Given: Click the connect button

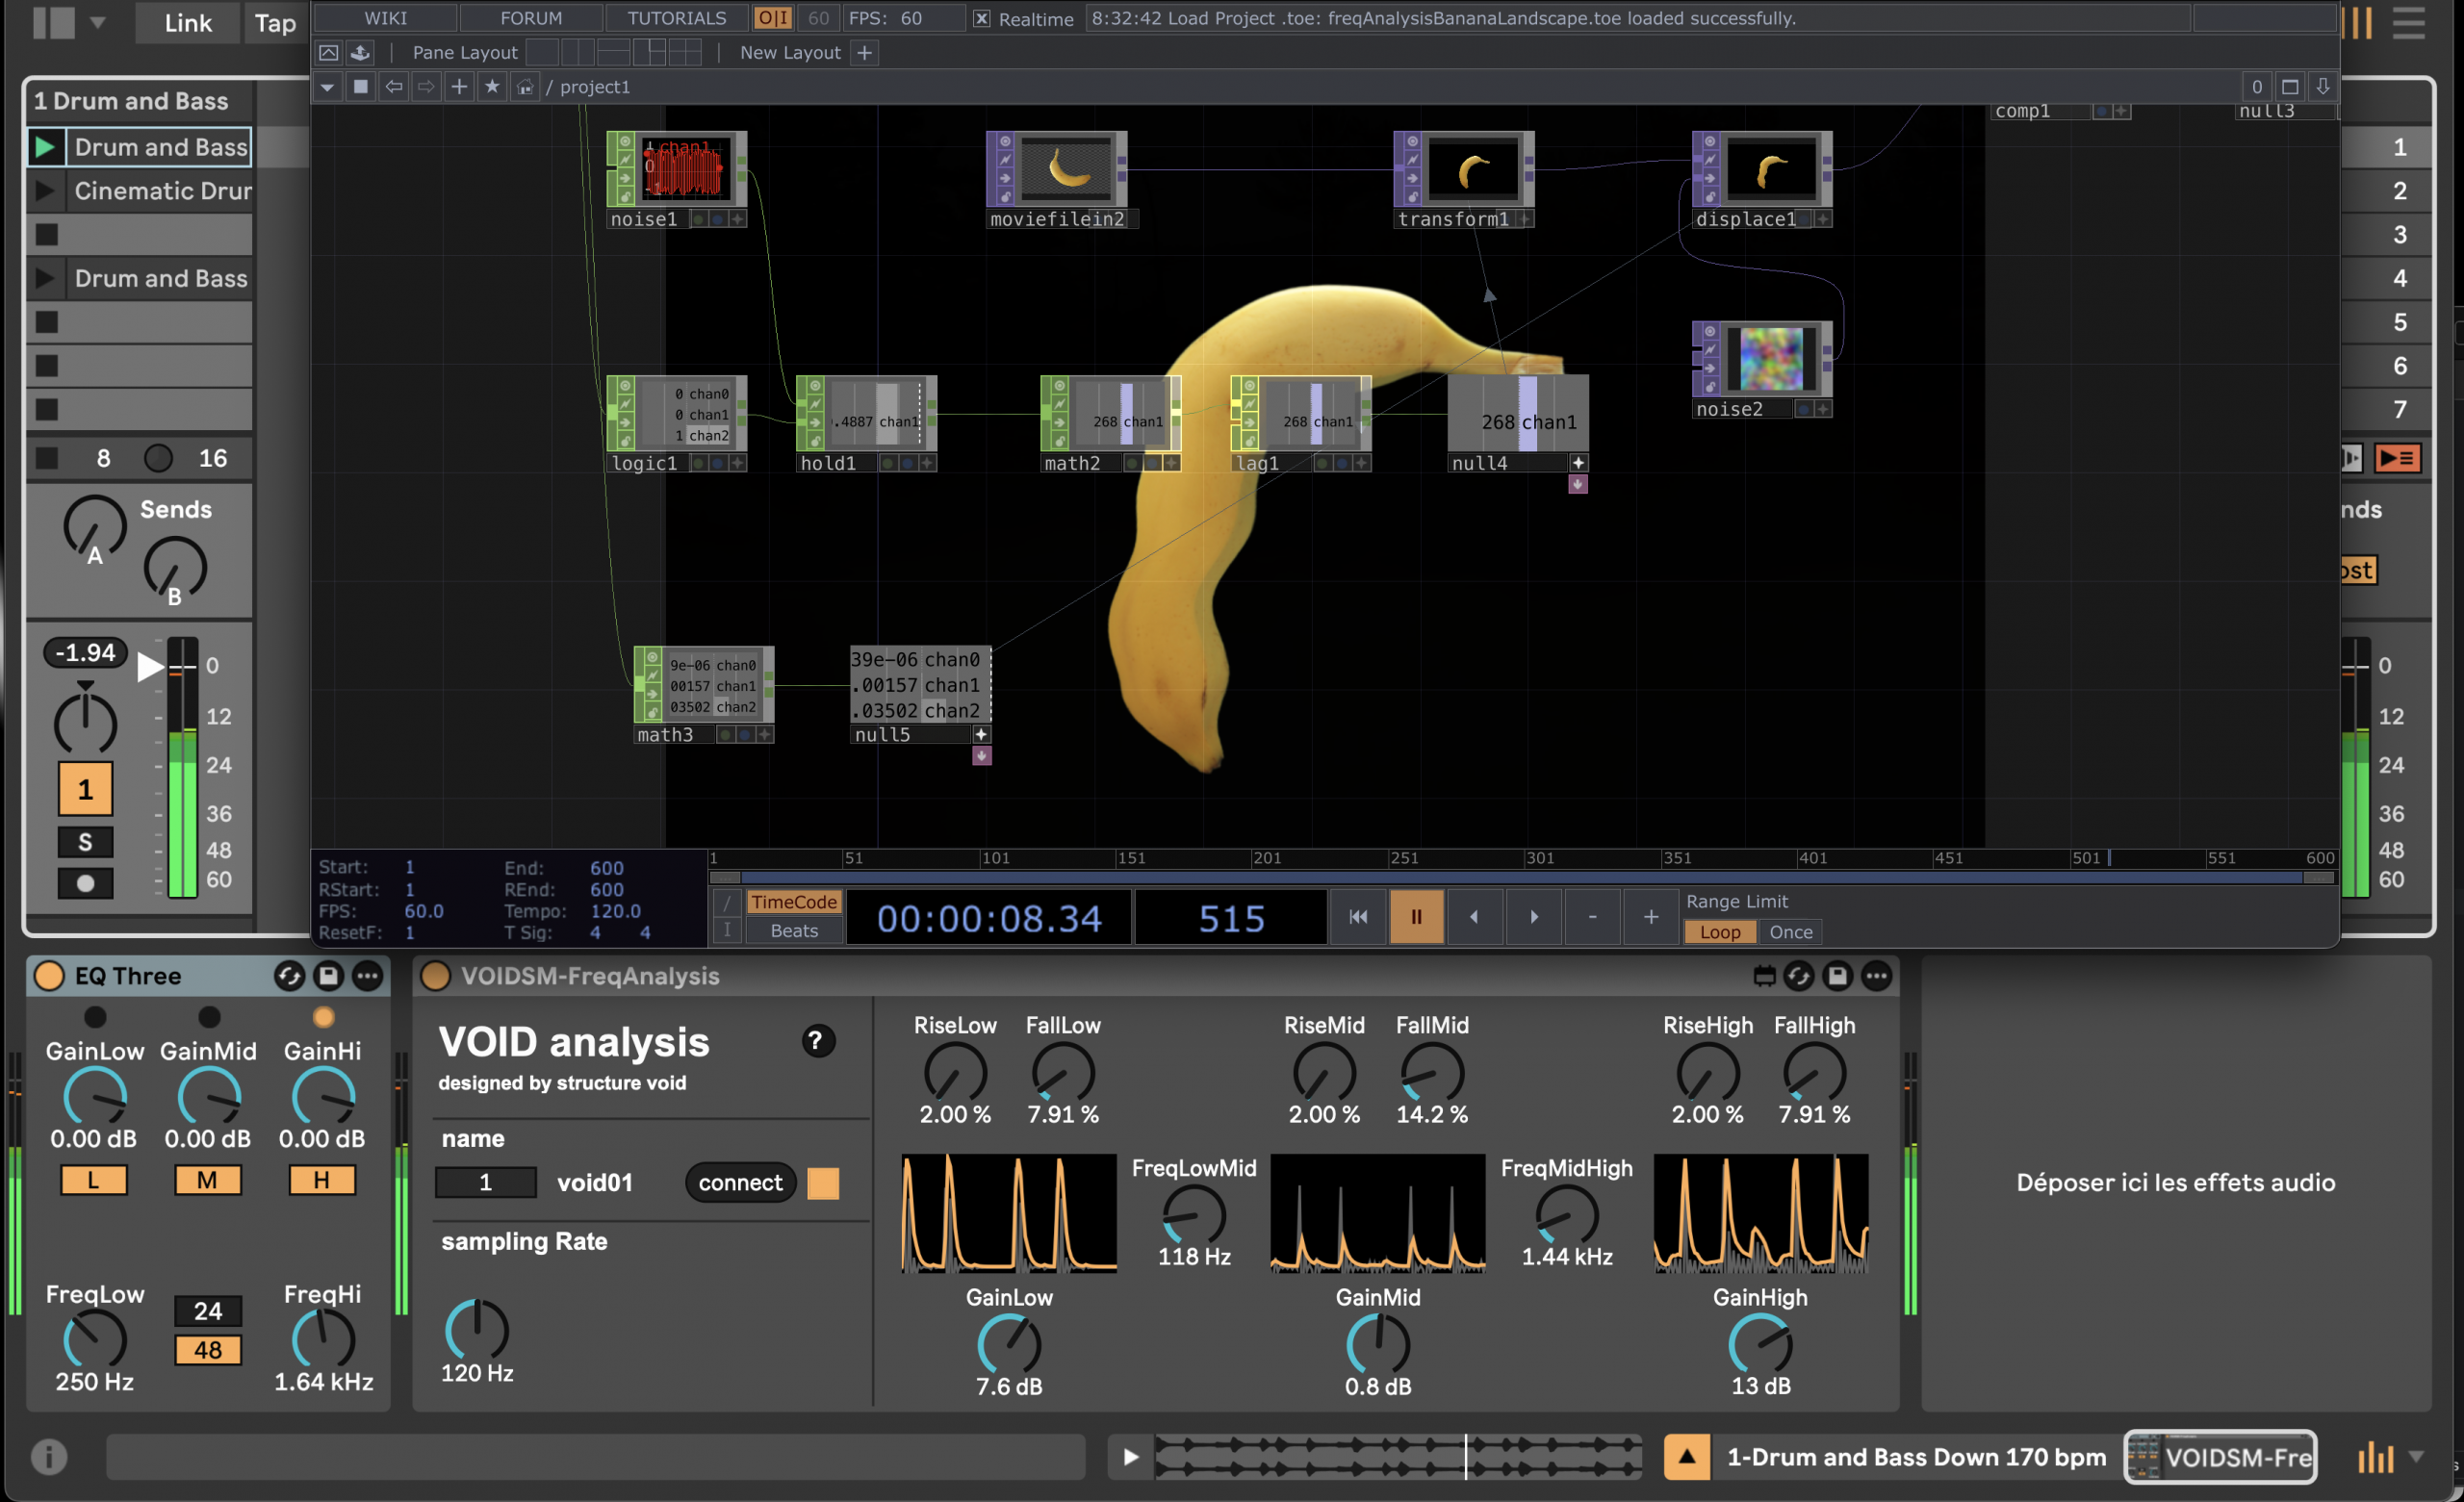Looking at the screenshot, I should 740,1182.
